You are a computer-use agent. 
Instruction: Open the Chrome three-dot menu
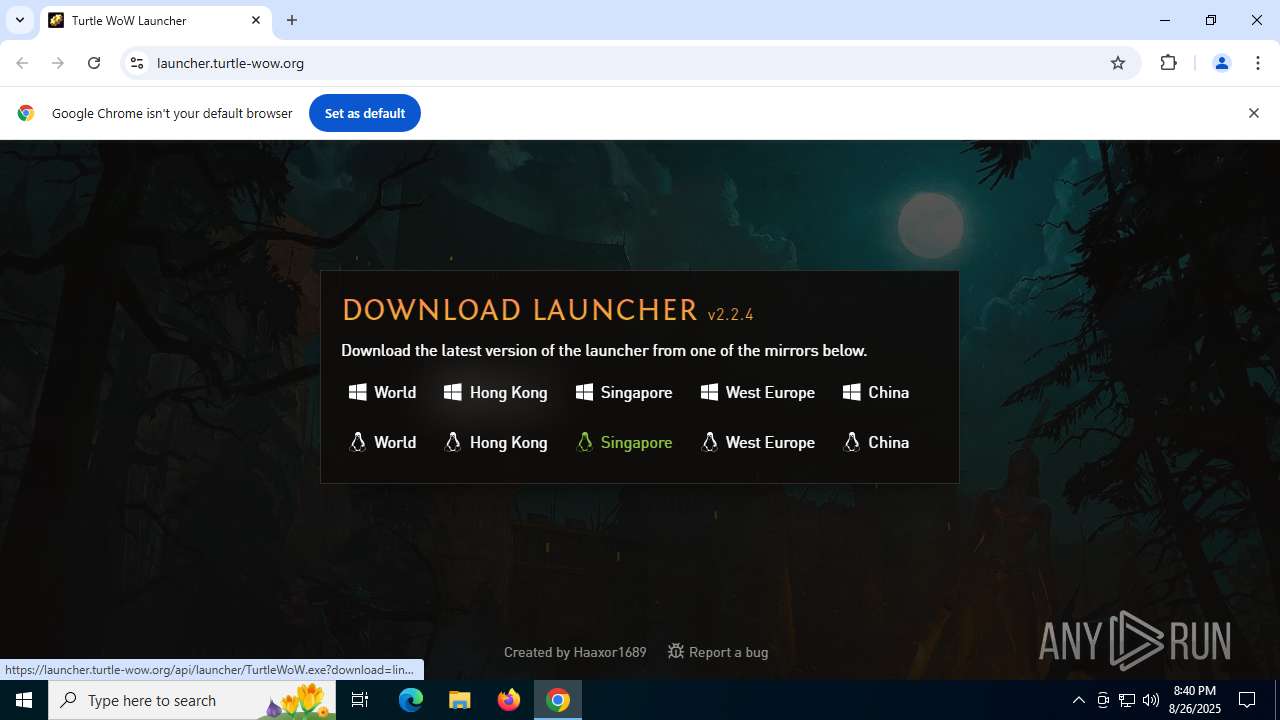pyautogui.click(x=1258, y=63)
